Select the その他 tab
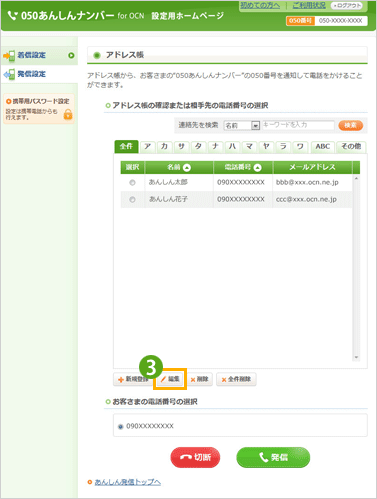Viewport: 377px width, 499px height. (x=351, y=147)
